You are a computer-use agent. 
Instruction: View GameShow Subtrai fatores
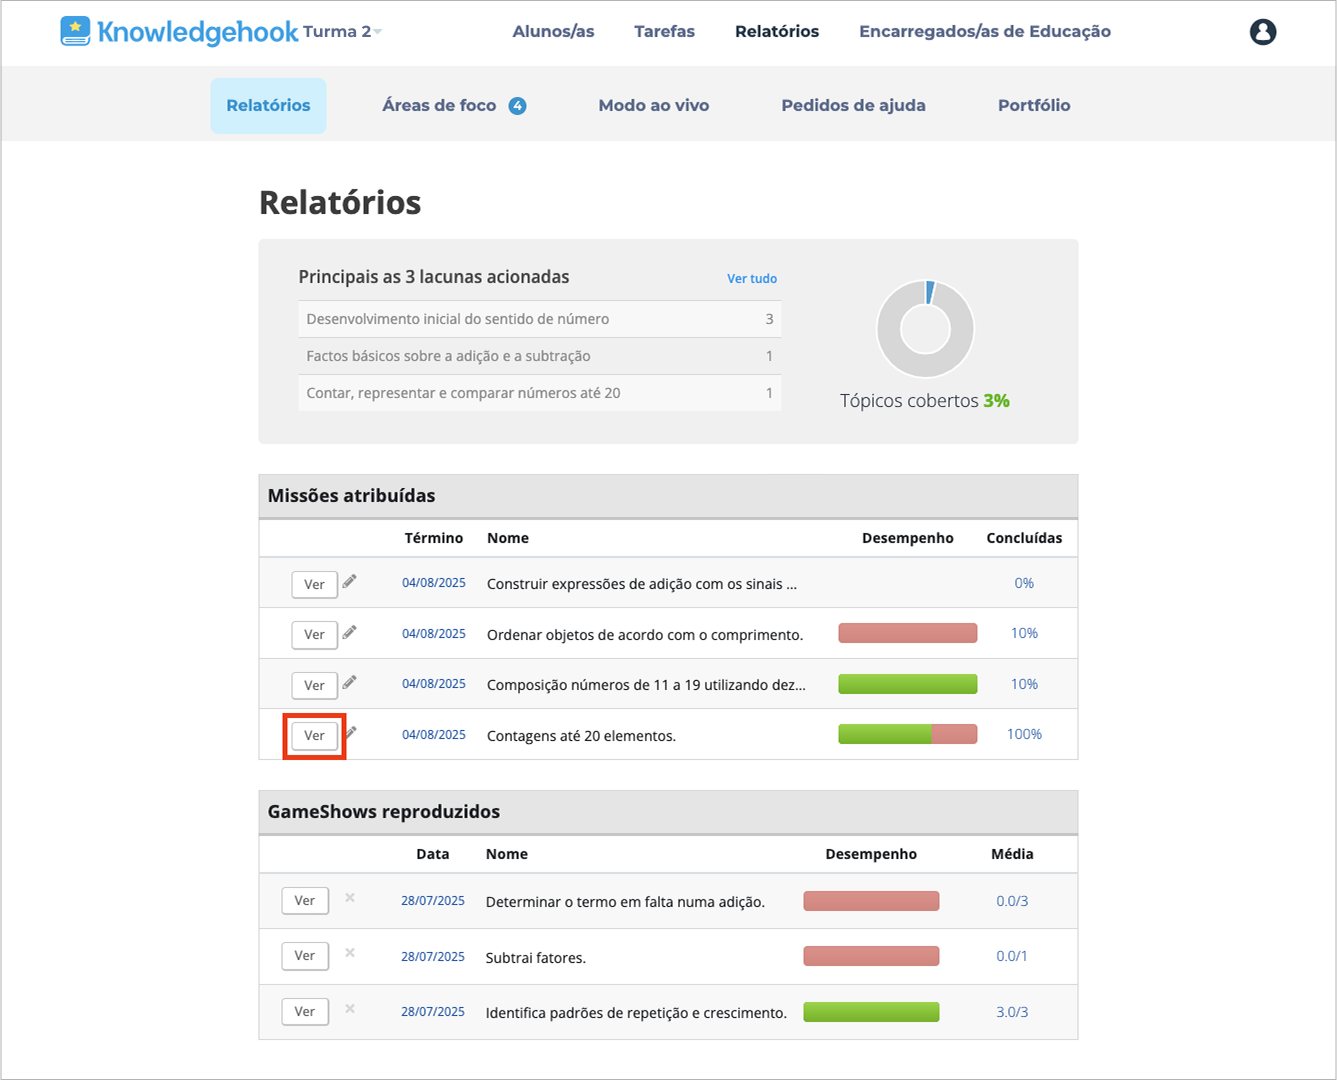[x=304, y=955]
